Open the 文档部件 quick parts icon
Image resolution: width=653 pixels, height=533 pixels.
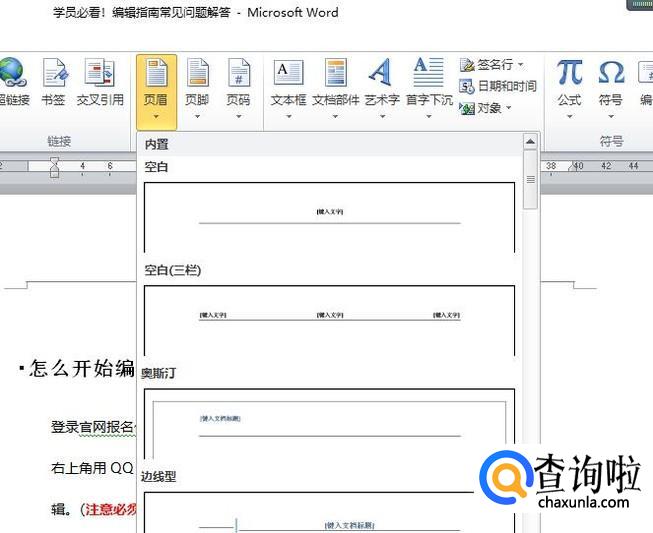tap(336, 72)
